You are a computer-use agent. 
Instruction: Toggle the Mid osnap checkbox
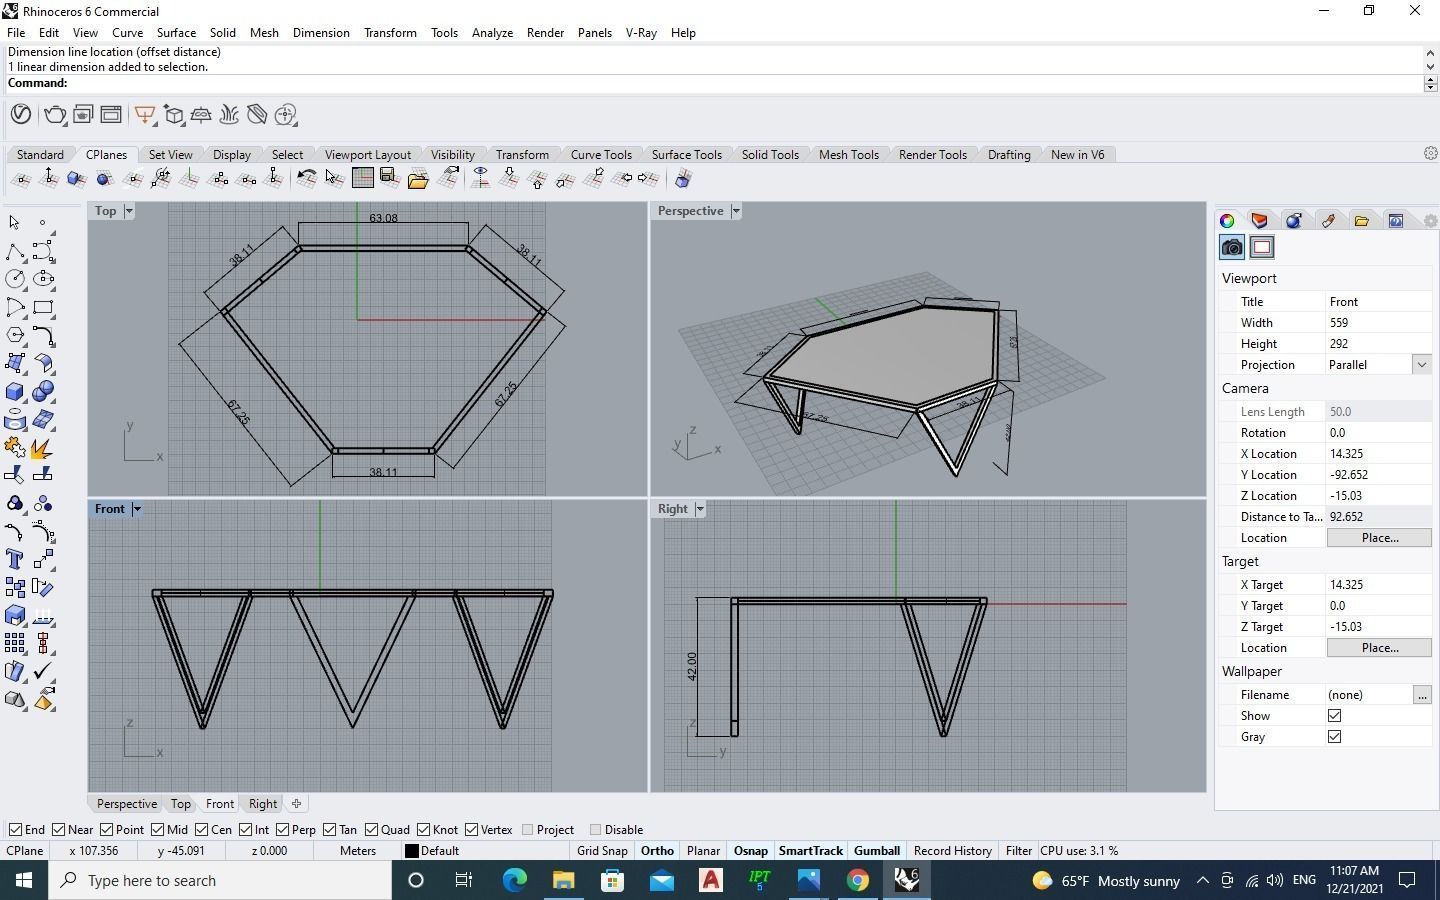pyautogui.click(x=158, y=829)
